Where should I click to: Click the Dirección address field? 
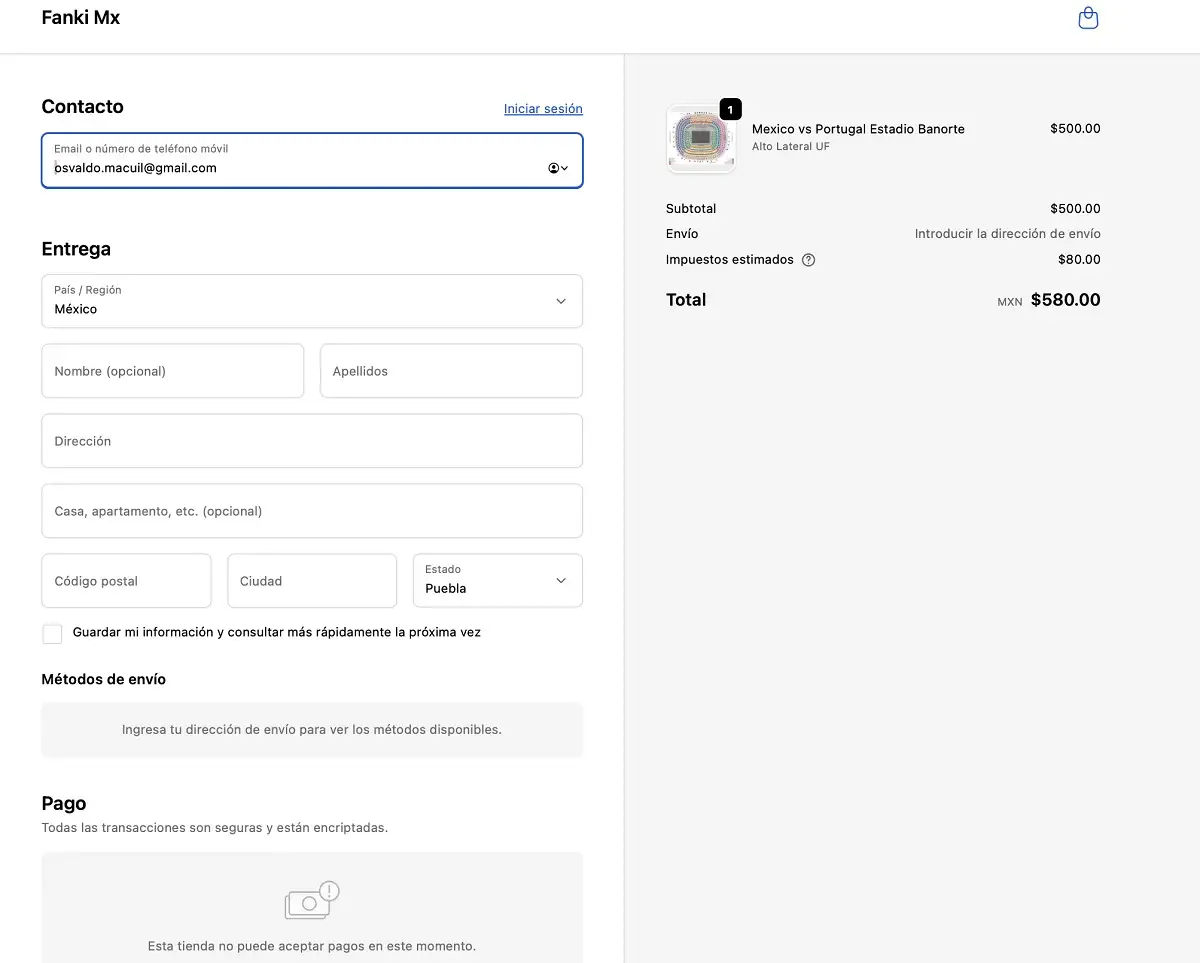pyautogui.click(x=311, y=441)
